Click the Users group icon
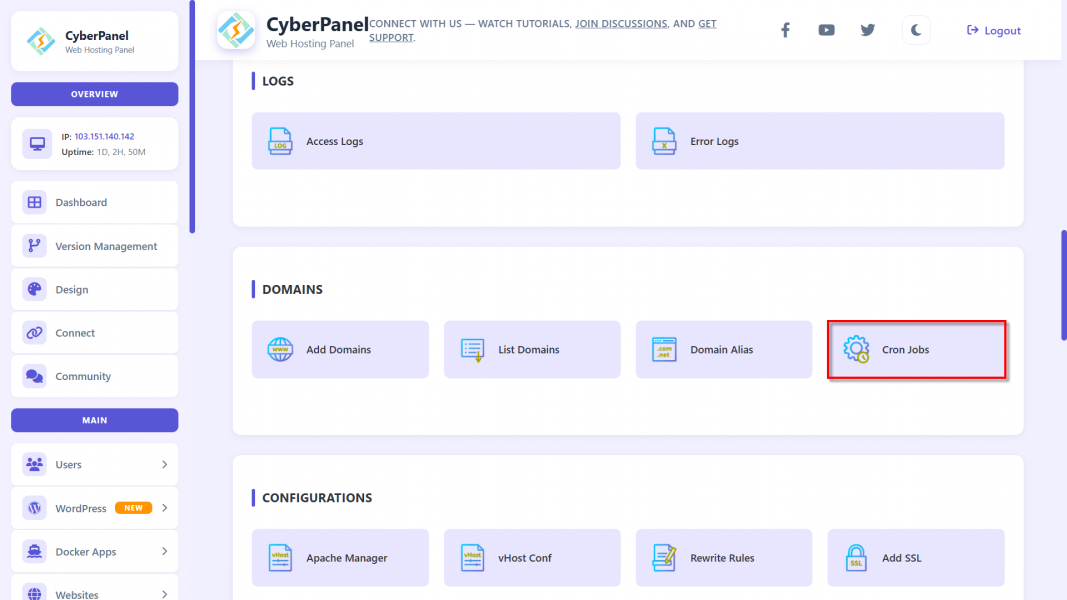The height and width of the screenshot is (600, 1067). click(x=34, y=465)
